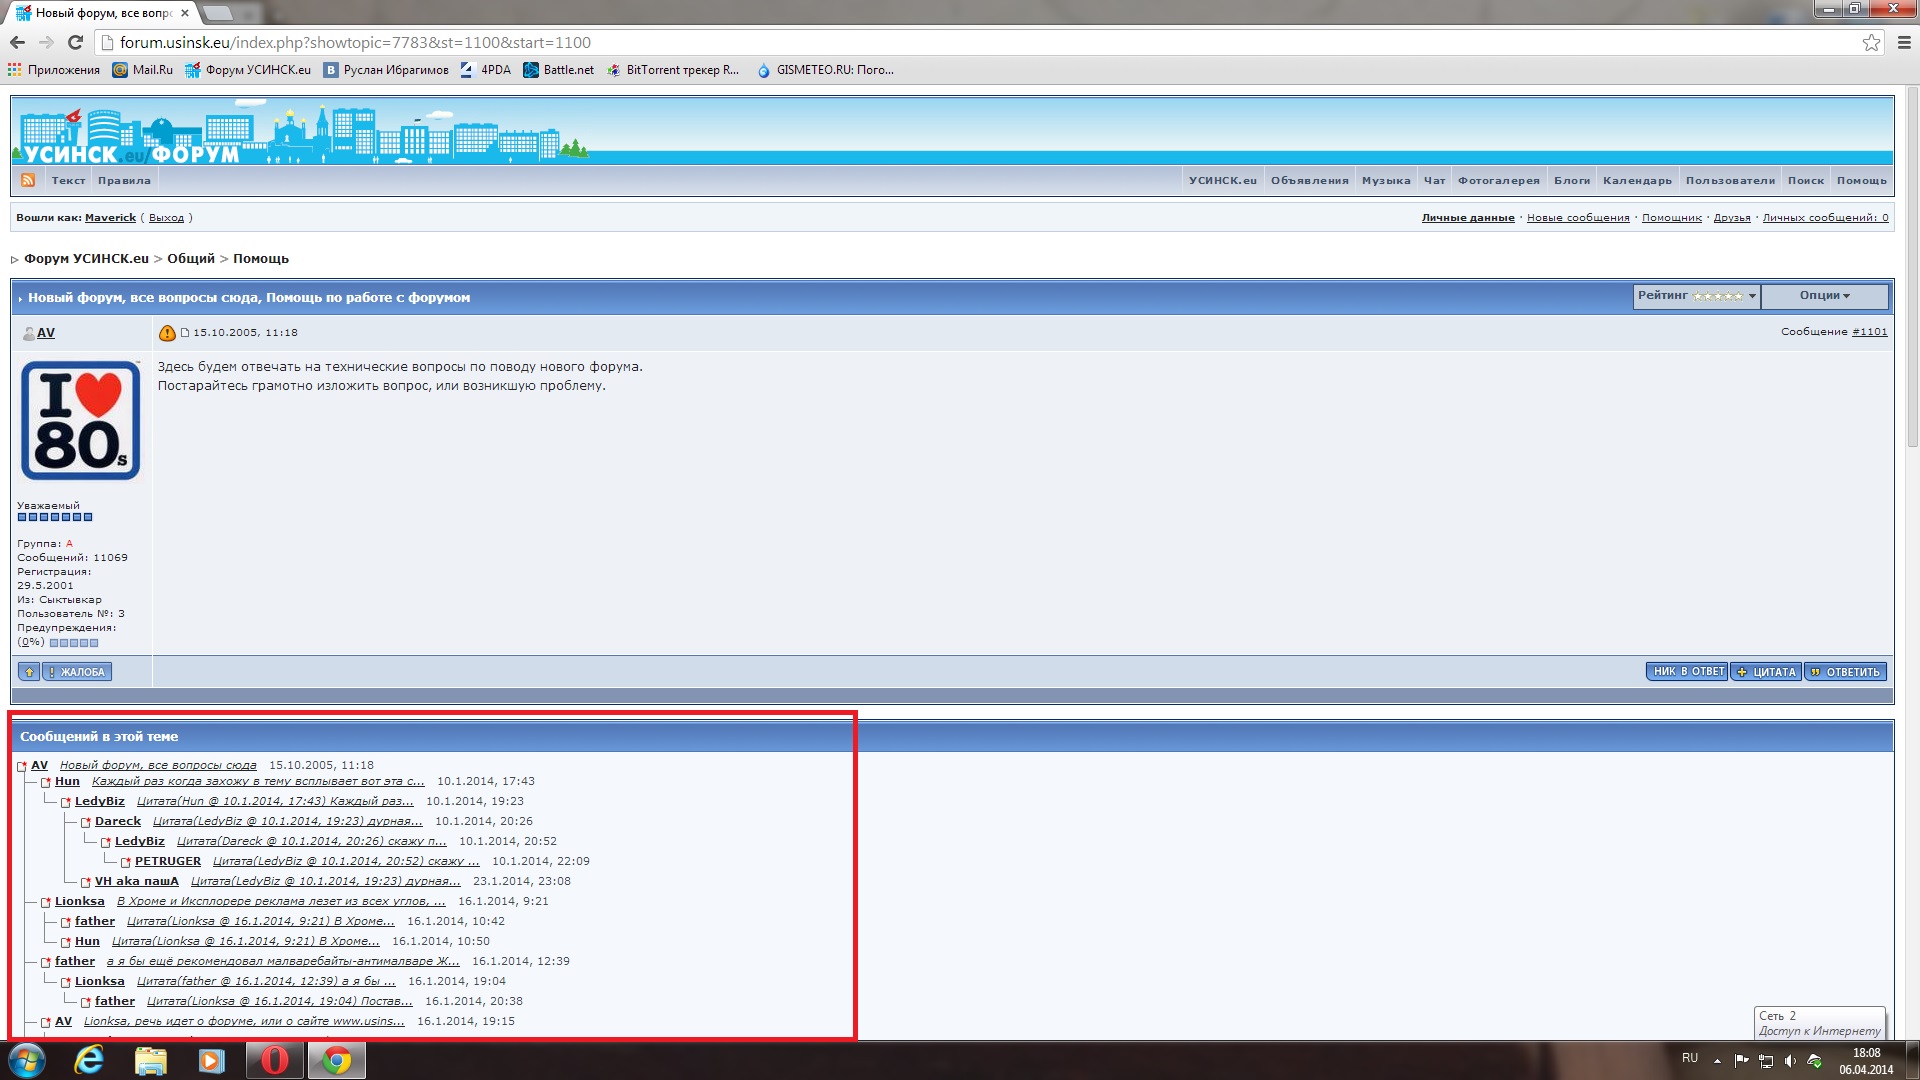Open the Опции dropdown menu
1920x1080 pixels.
pos(1824,296)
